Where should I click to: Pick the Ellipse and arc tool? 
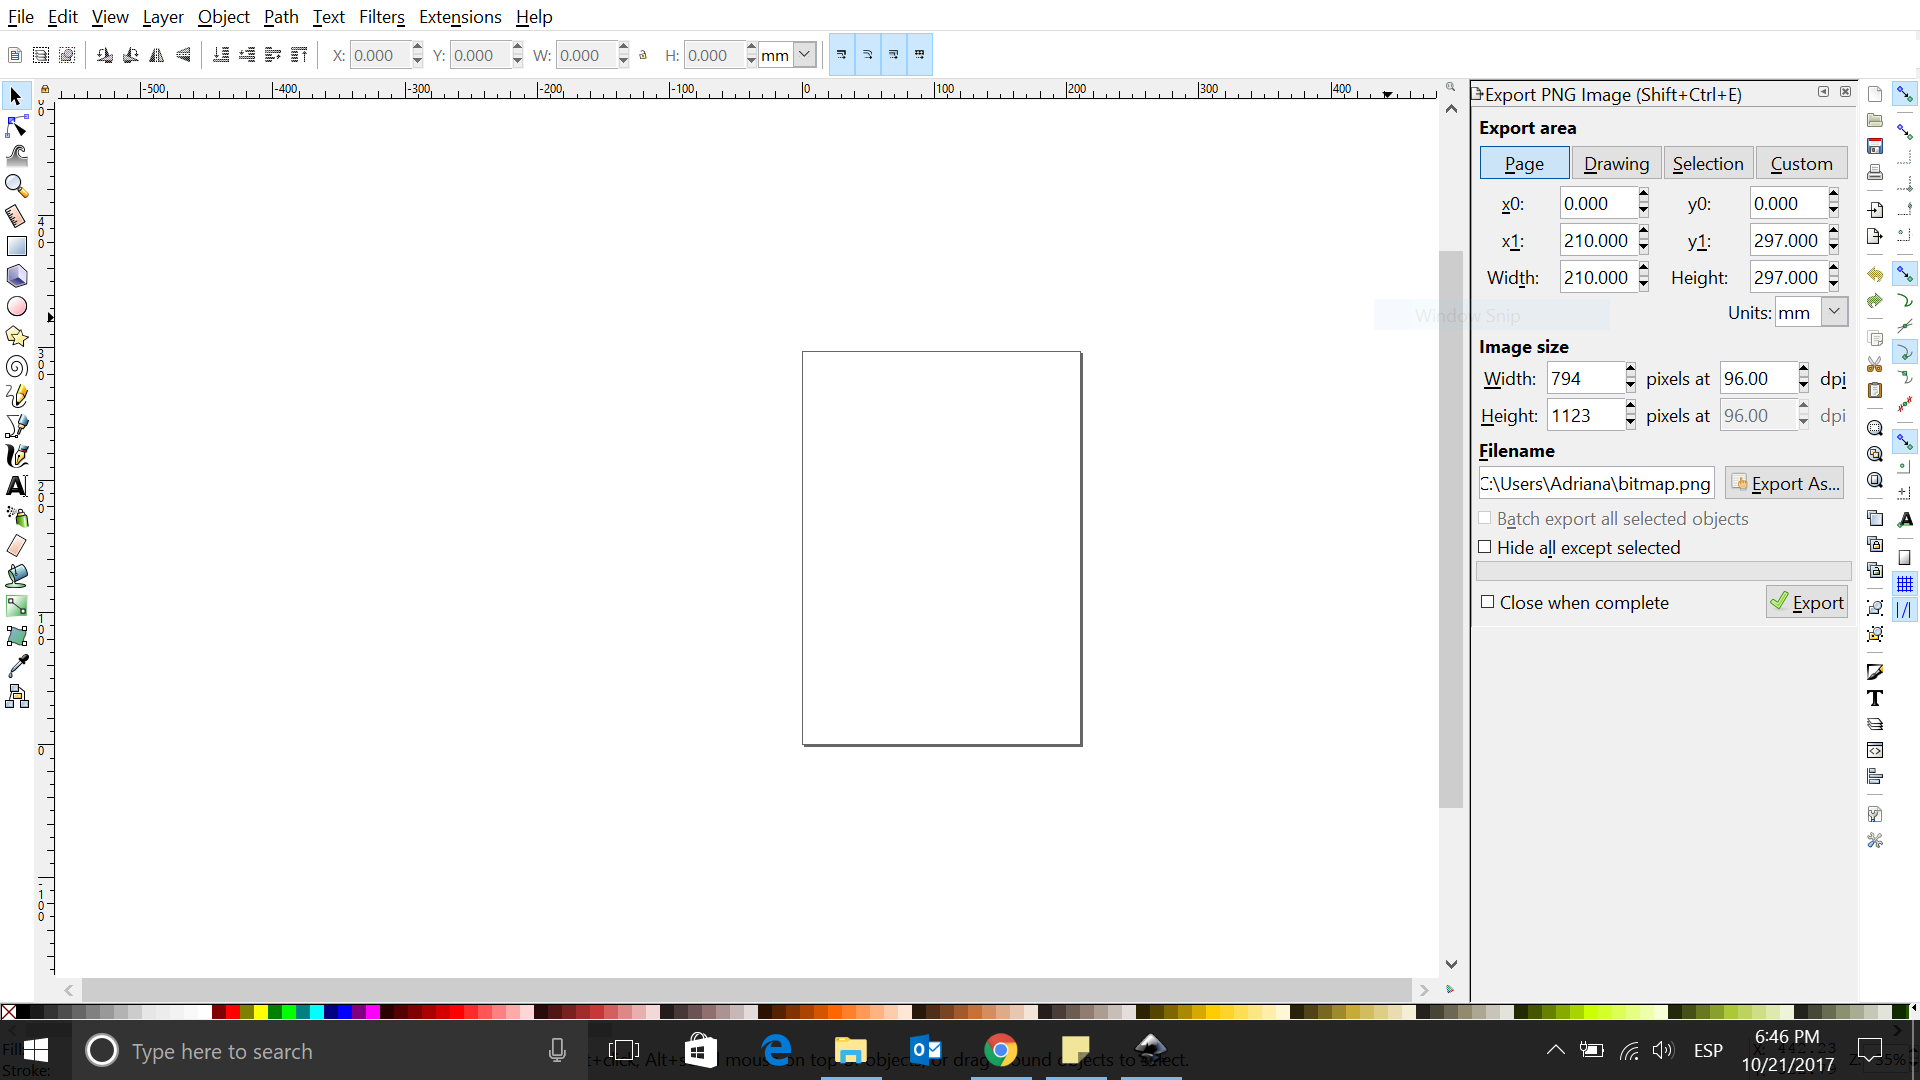click(x=17, y=306)
